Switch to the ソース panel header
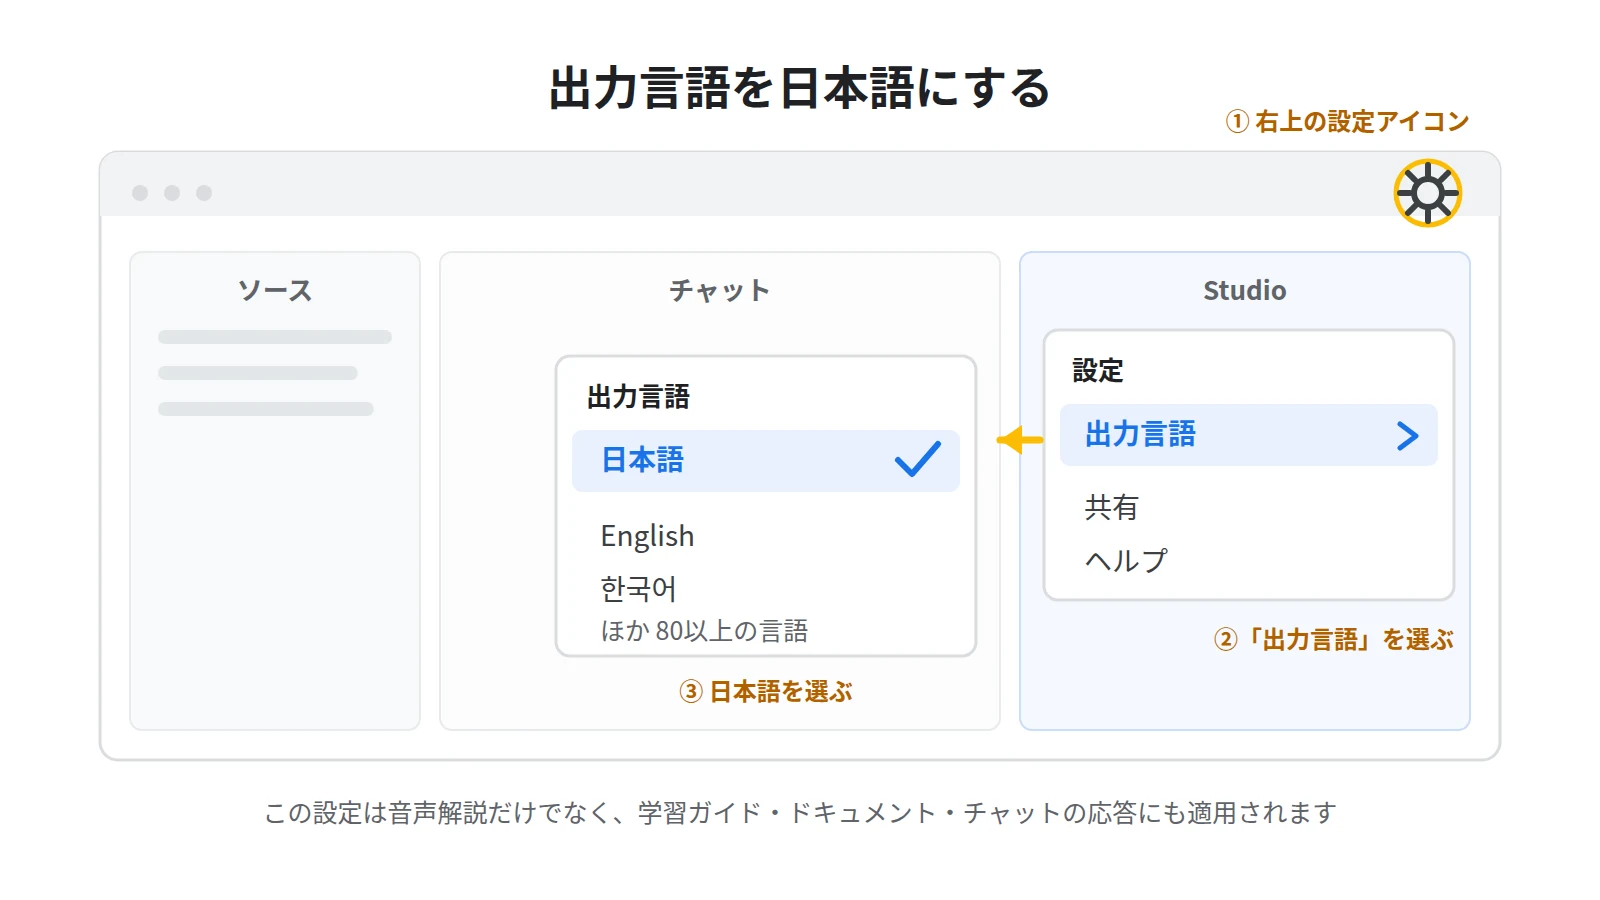 click(274, 290)
